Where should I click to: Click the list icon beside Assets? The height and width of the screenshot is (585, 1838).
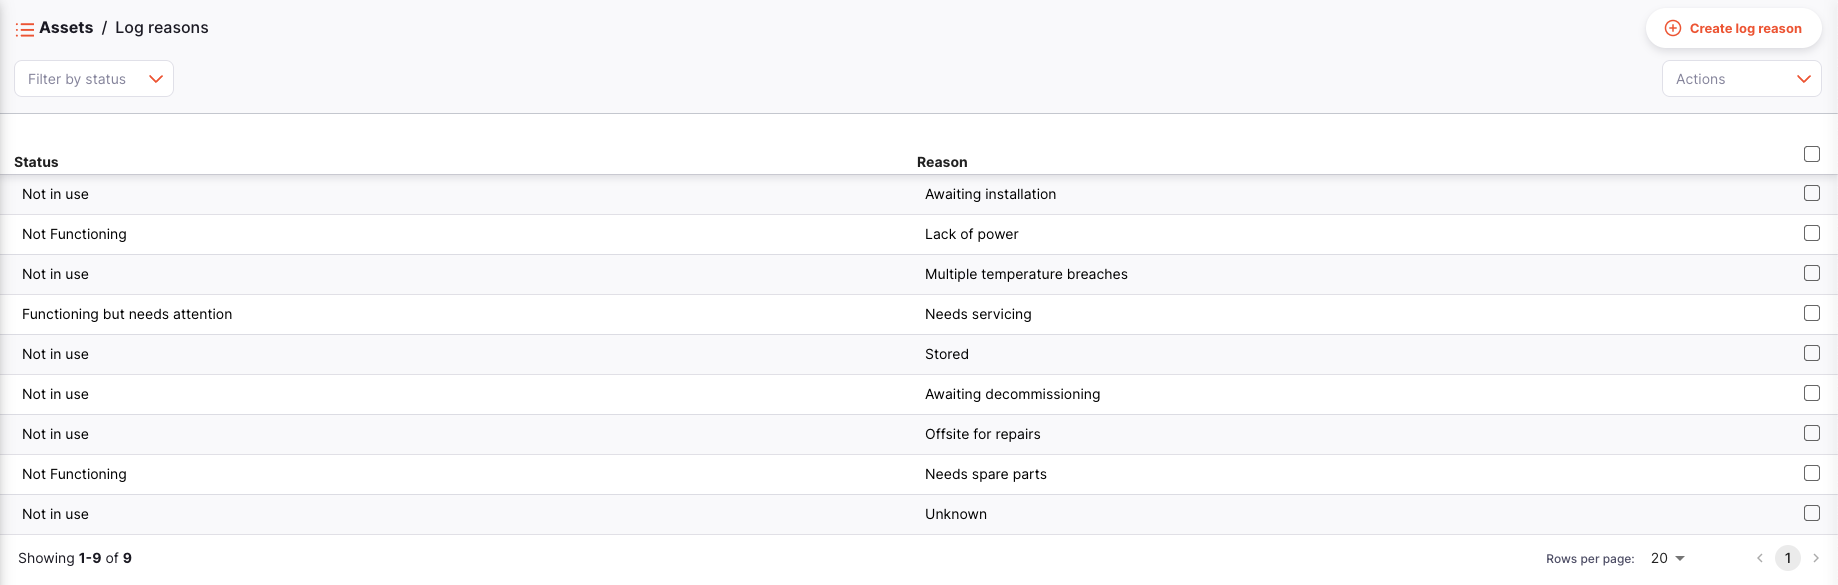(25, 29)
